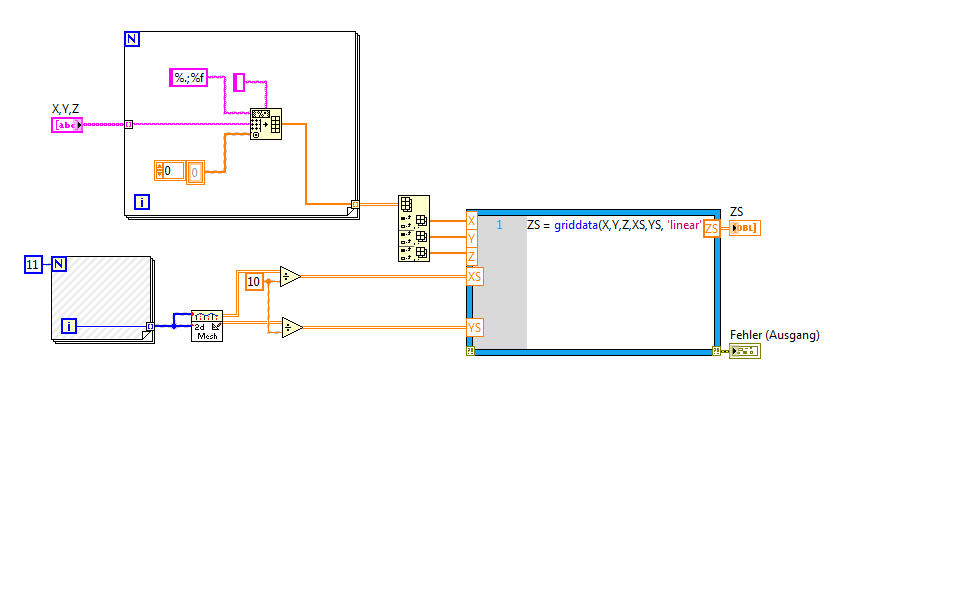Select the blue 11 loop count constant

33,264
